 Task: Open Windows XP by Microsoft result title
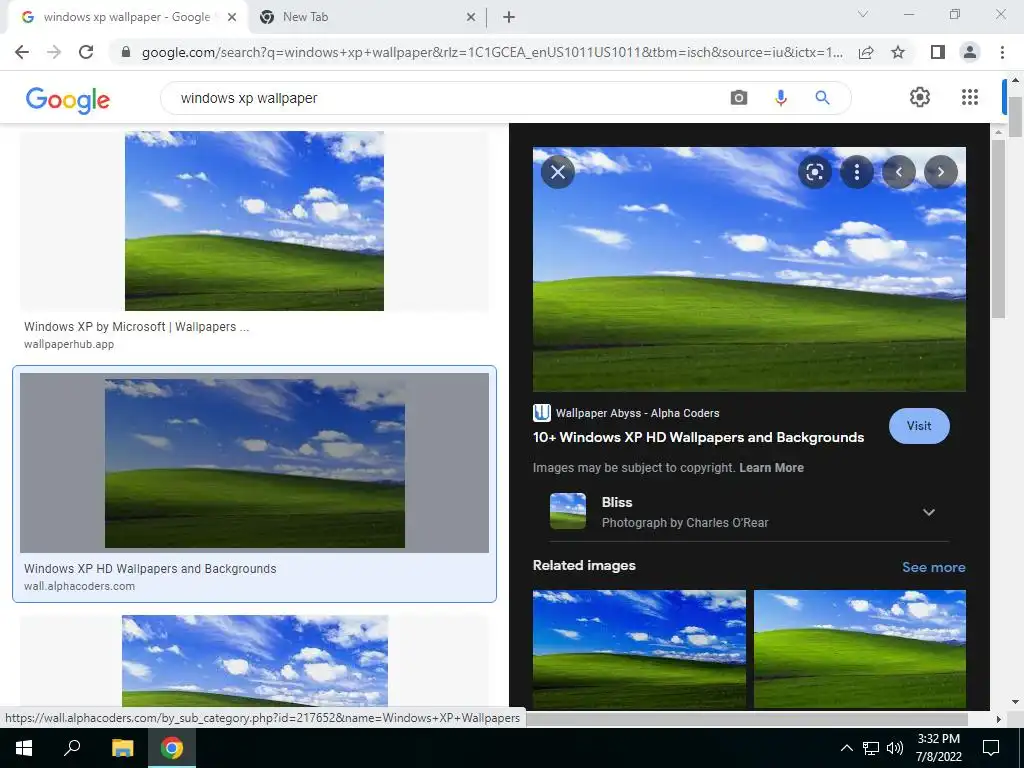click(136, 327)
